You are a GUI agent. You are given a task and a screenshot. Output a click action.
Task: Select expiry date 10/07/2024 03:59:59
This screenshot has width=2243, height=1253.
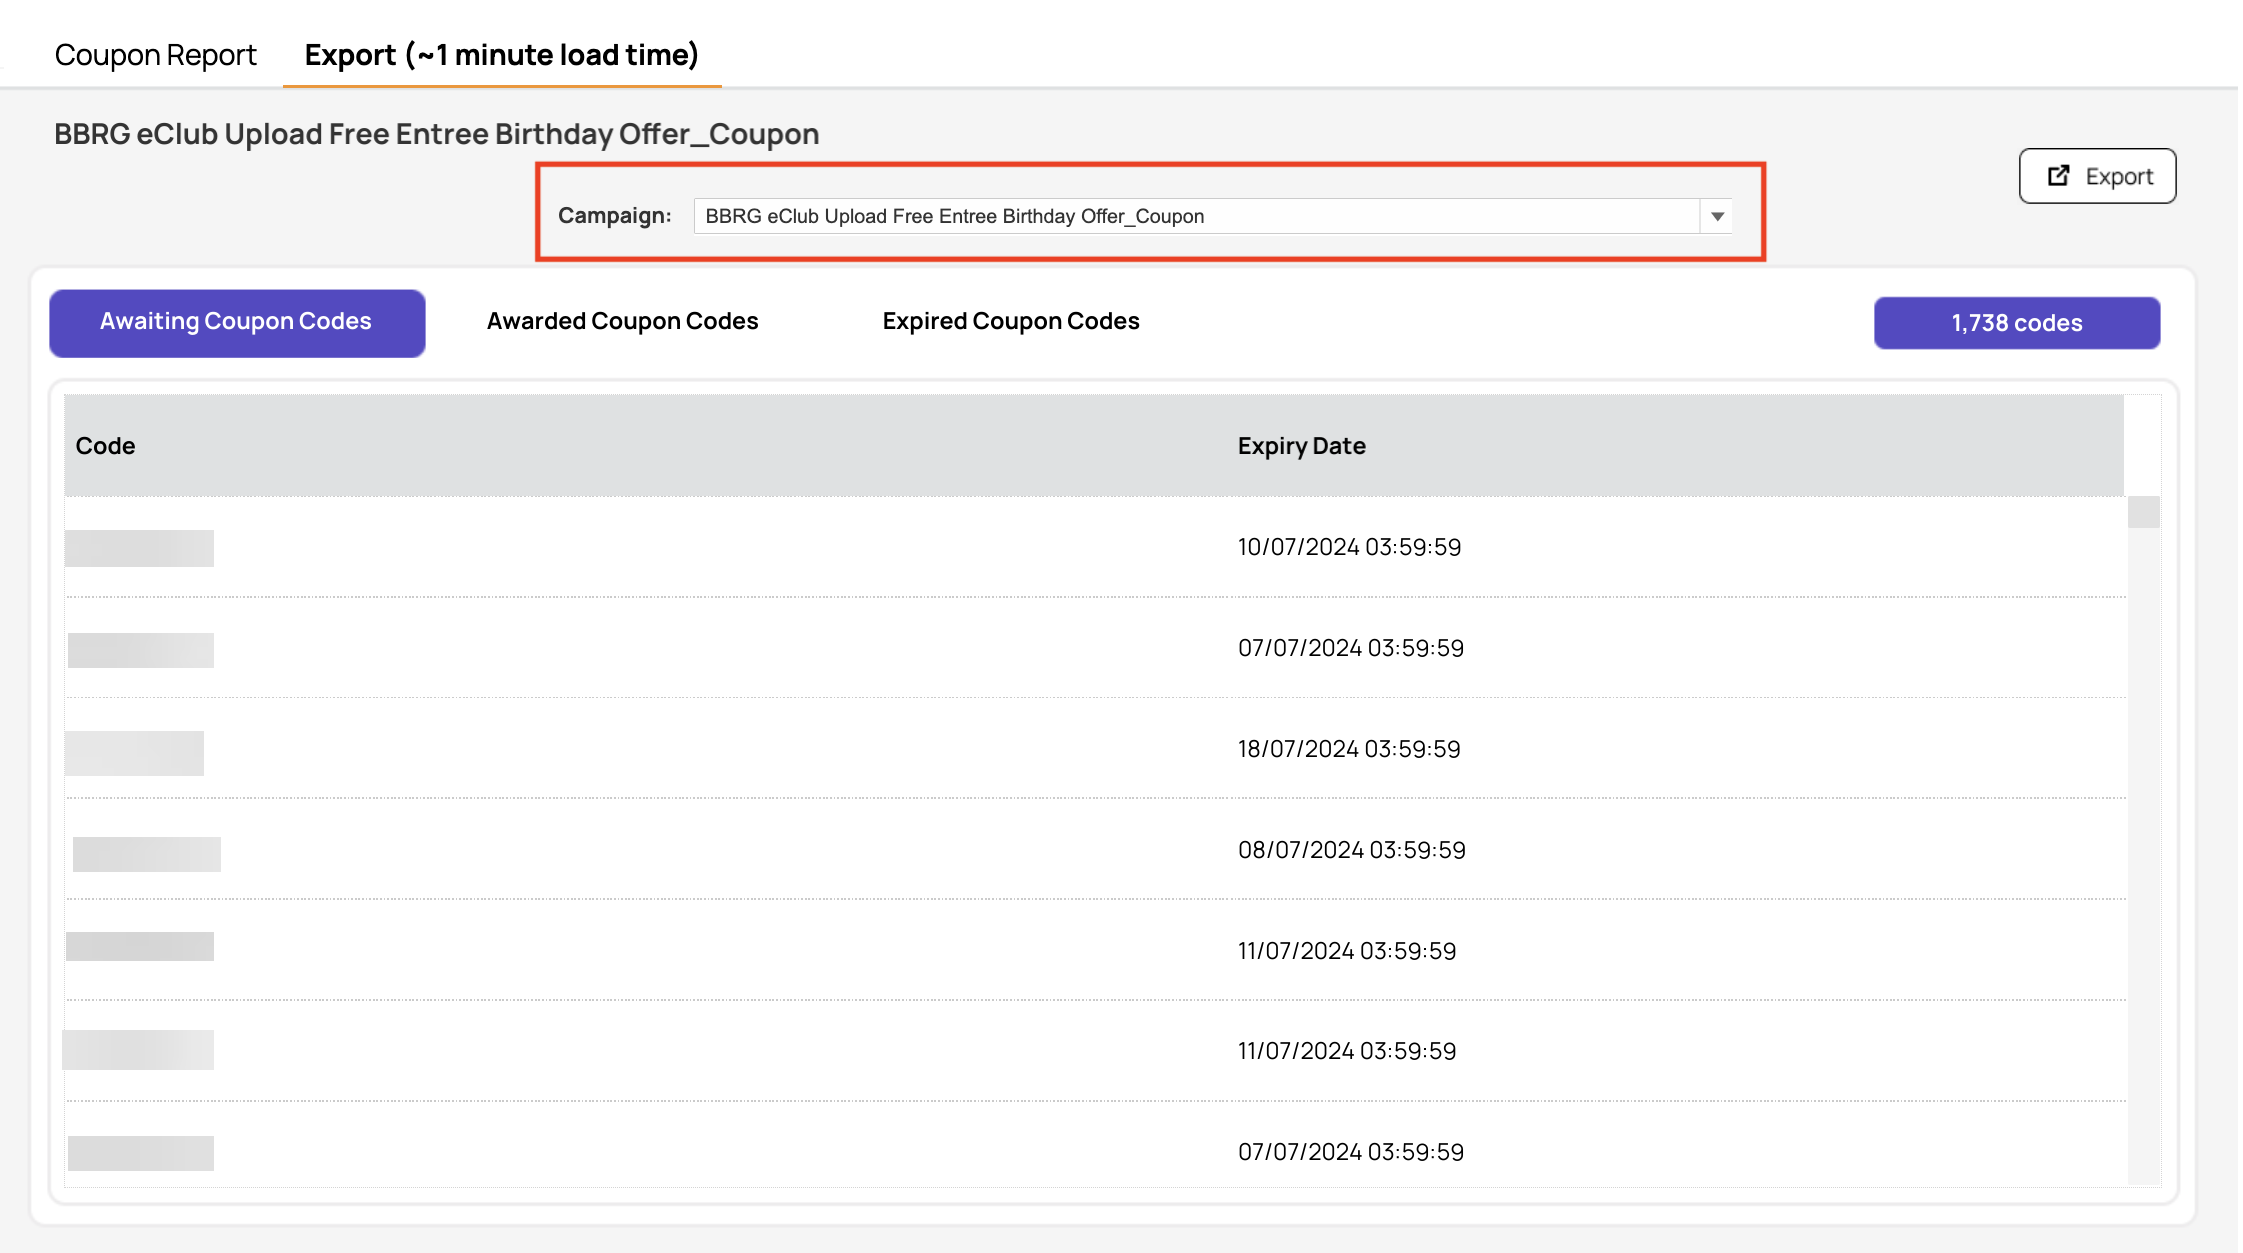point(1349,547)
